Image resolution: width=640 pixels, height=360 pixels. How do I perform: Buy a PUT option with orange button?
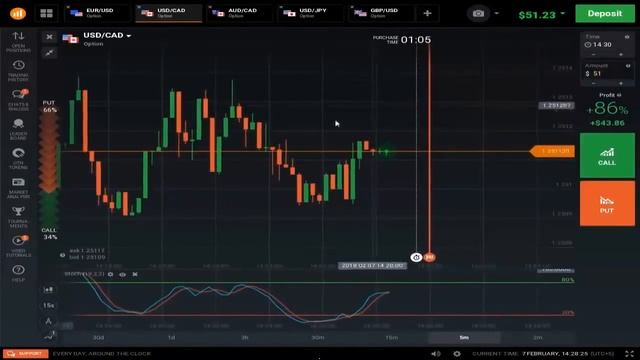tap(607, 204)
